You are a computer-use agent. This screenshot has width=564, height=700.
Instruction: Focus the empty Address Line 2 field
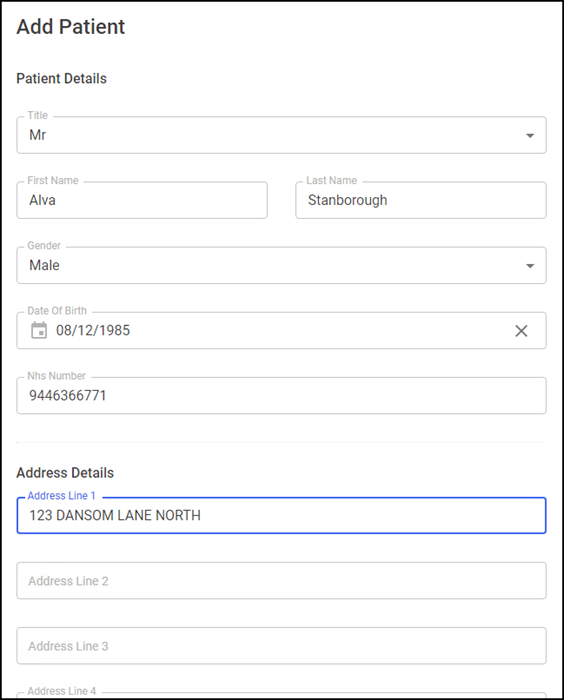click(x=281, y=580)
